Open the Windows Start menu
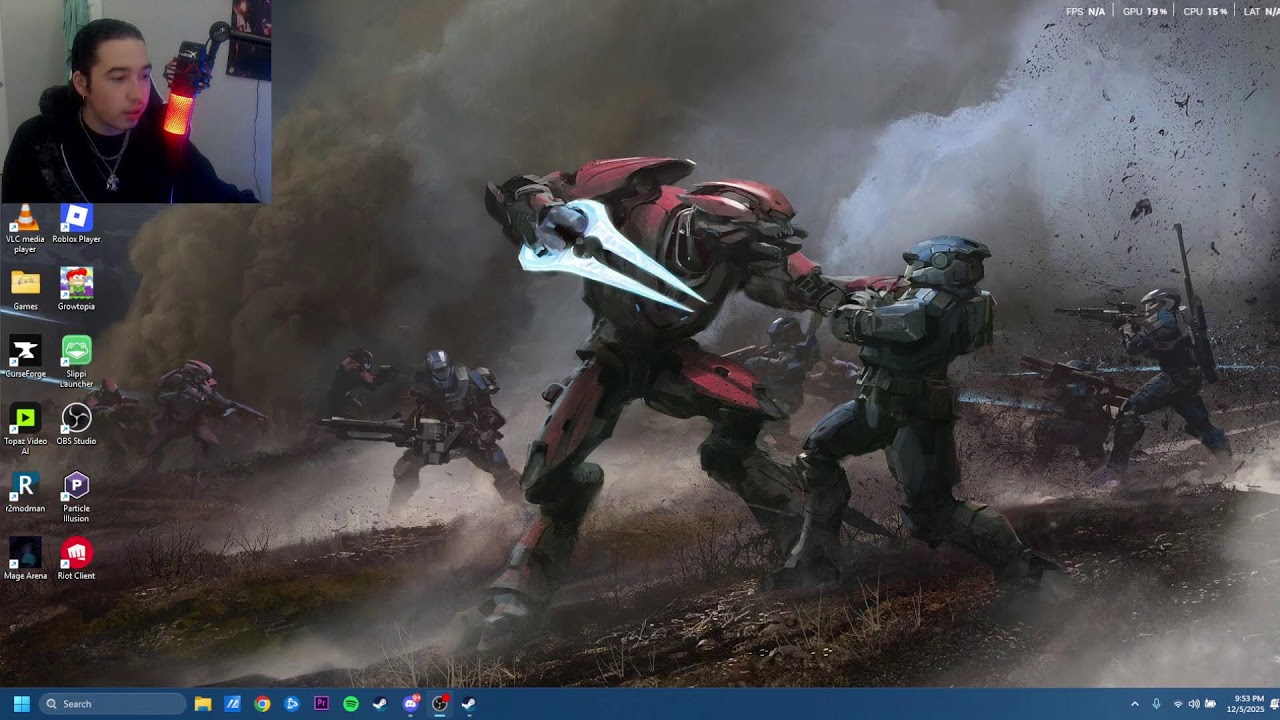This screenshot has width=1280, height=720. point(21,704)
